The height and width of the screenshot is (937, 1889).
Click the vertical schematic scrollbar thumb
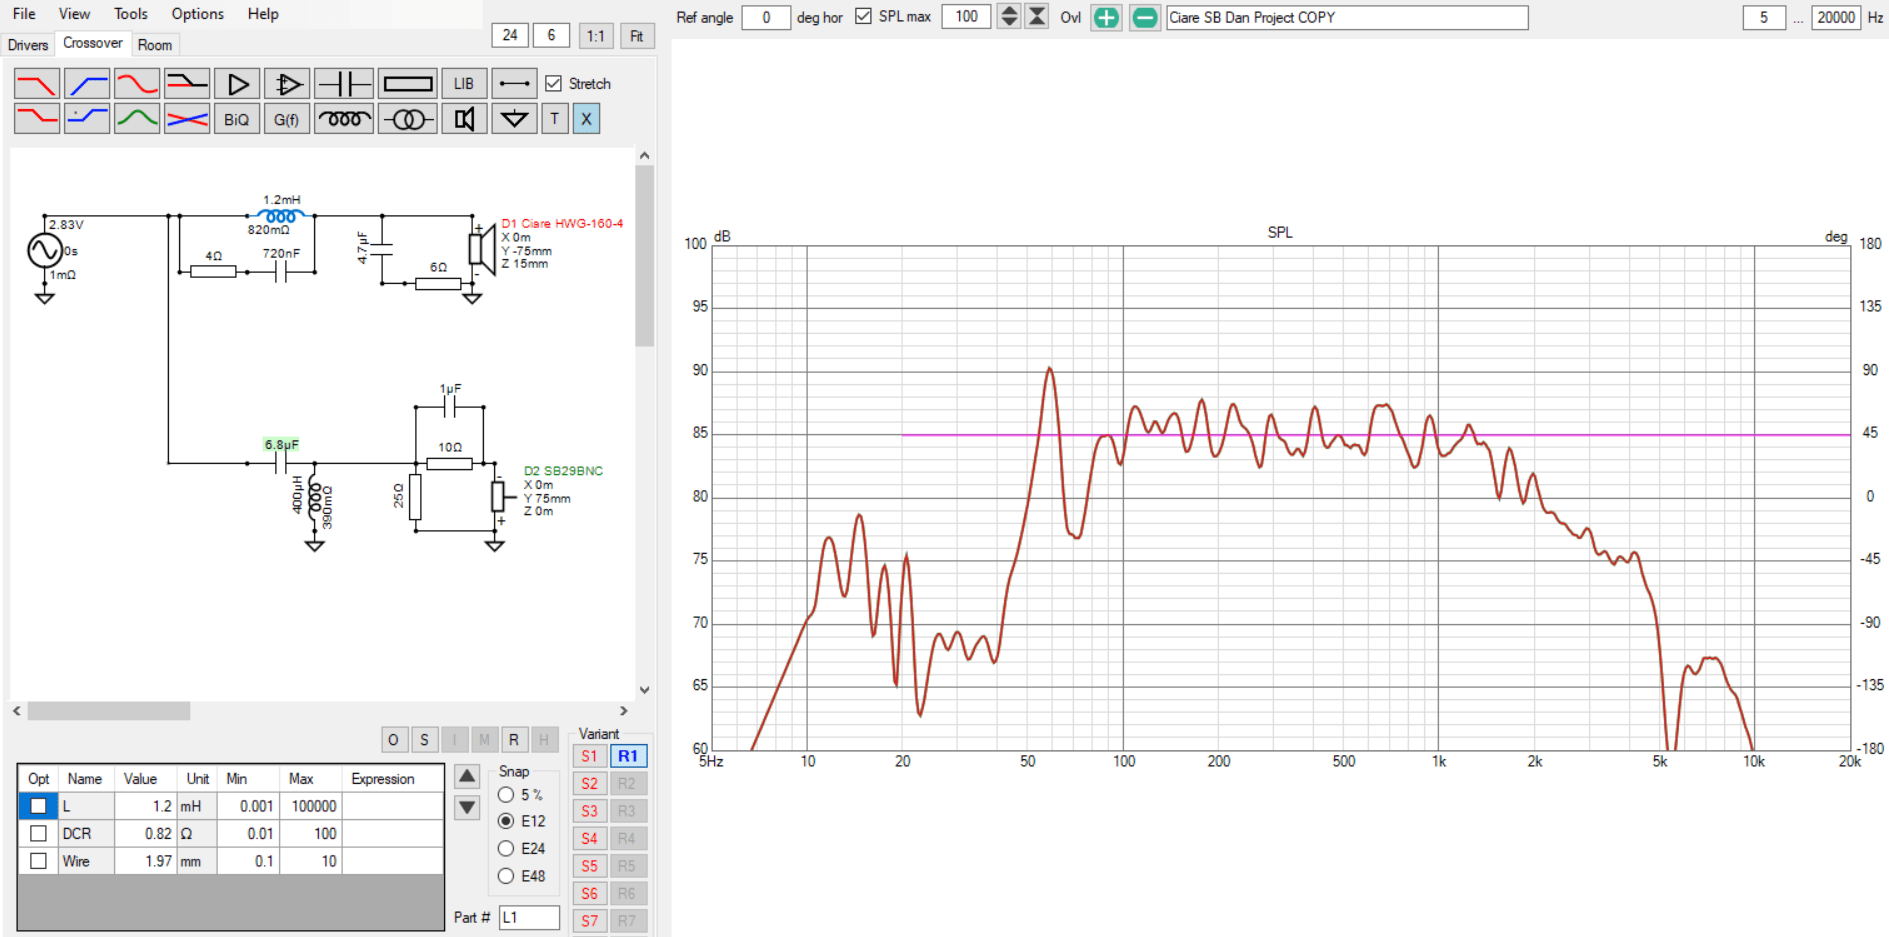coord(645,257)
